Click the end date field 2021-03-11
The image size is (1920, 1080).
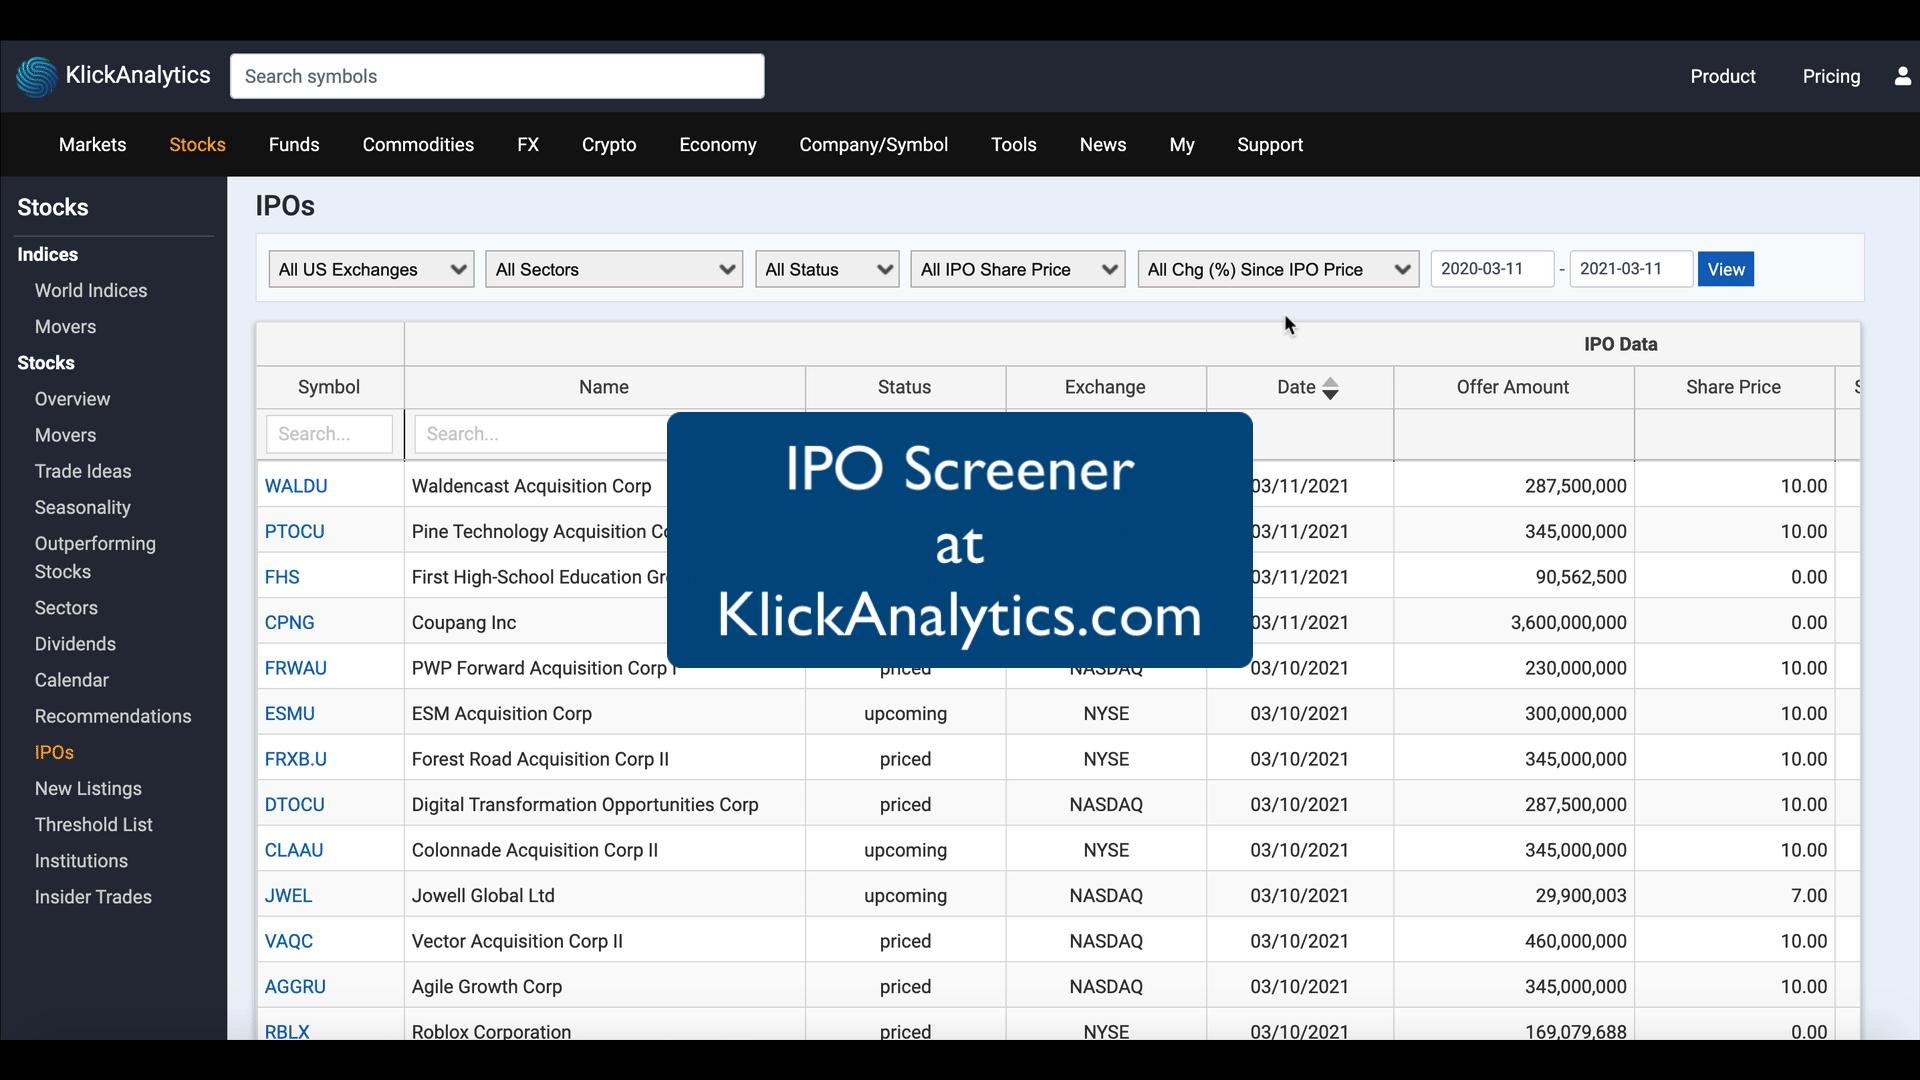pyautogui.click(x=1631, y=269)
